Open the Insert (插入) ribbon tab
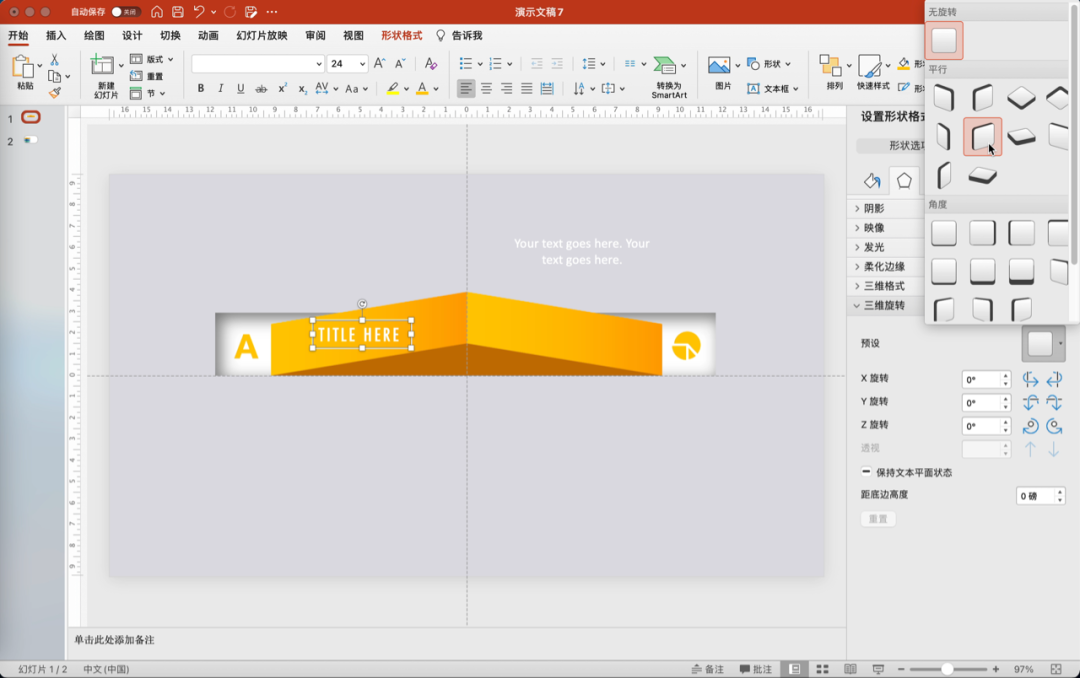The height and width of the screenshot is (678, 1080). pyautogui.click(x=56, y=36)
